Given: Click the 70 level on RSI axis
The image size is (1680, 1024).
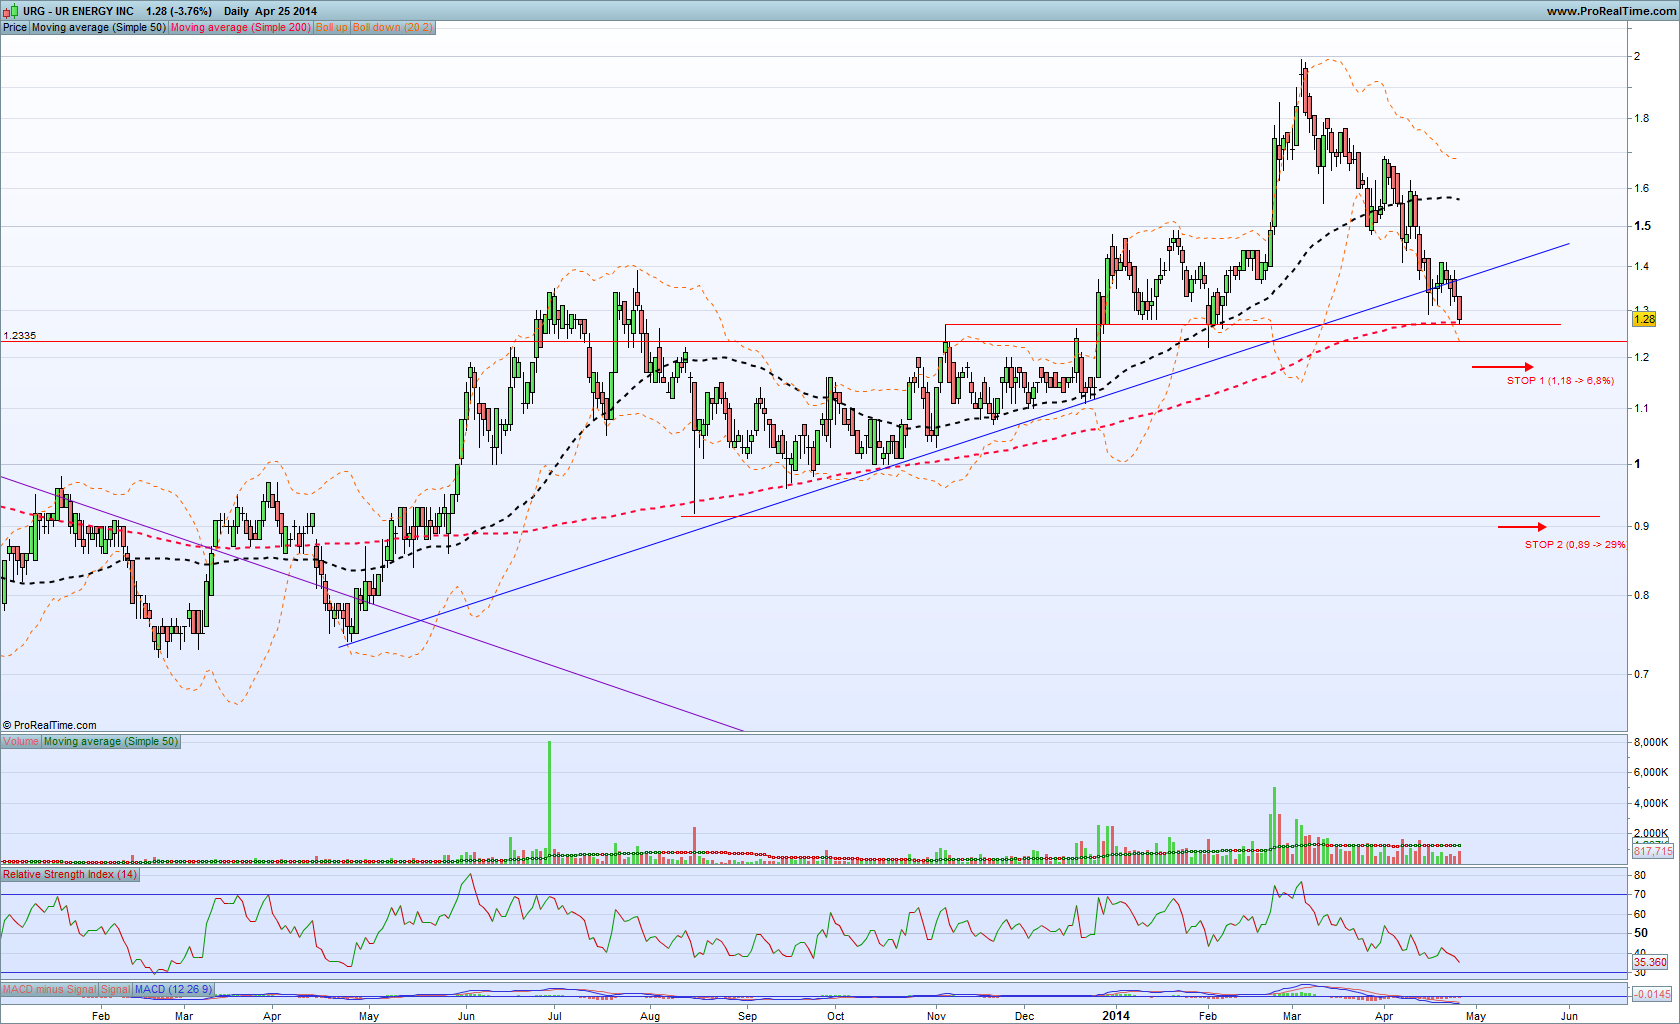Looking at the screenshot, I should coord(1640,895).
